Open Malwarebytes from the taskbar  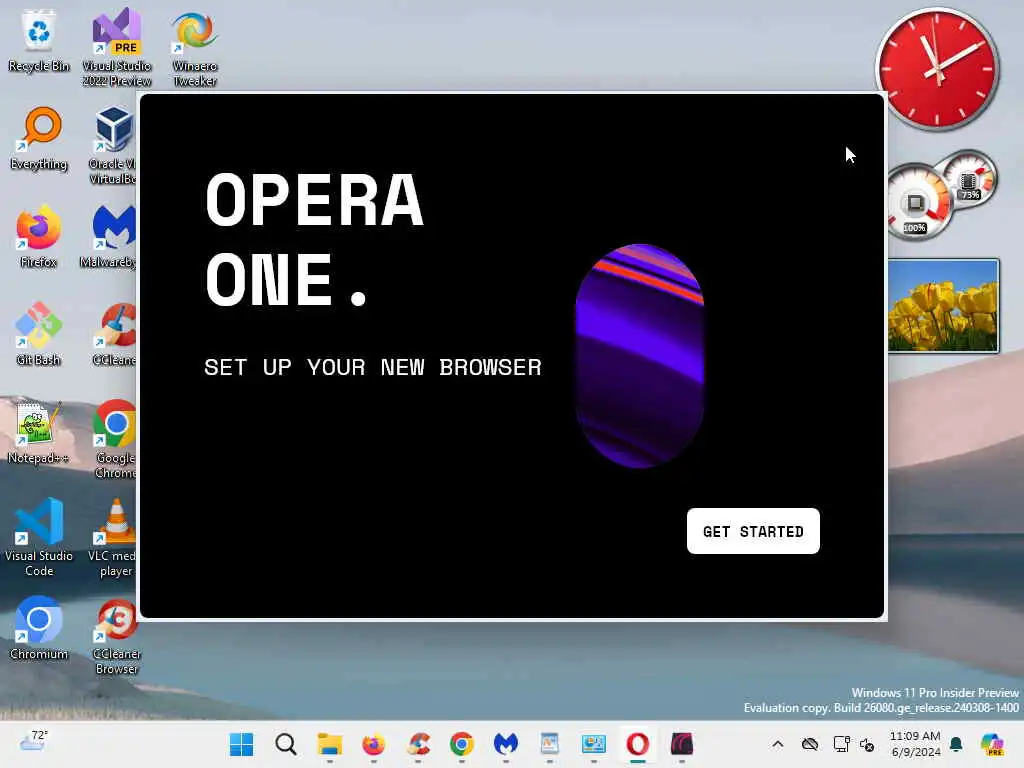point(506,744)
